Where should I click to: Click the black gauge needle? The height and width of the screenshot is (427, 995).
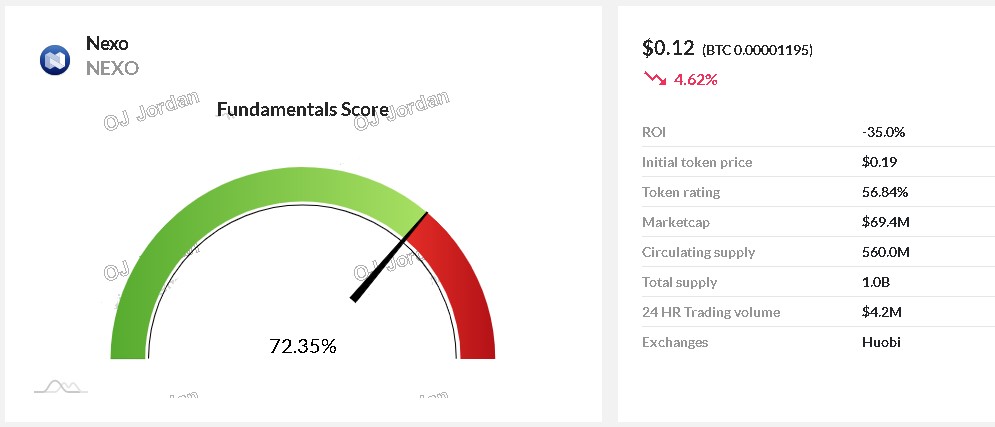pyautogui.click(x=389, y=256)
